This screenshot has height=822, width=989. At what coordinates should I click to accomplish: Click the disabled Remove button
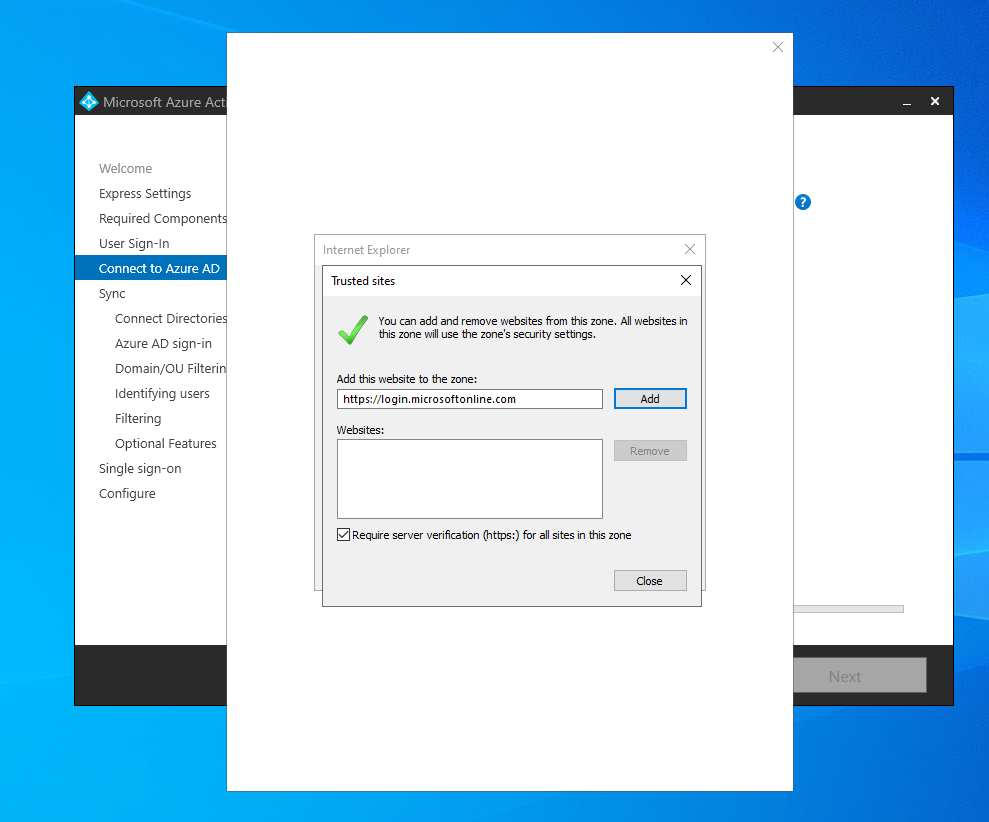click(x=650, y=450)
